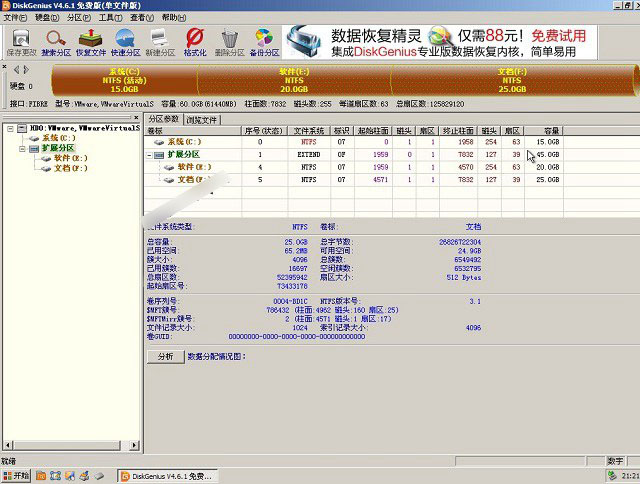This screenshot has height=484, width=640.
Task: Click the 卷标 column header
Action: [192, 131]
